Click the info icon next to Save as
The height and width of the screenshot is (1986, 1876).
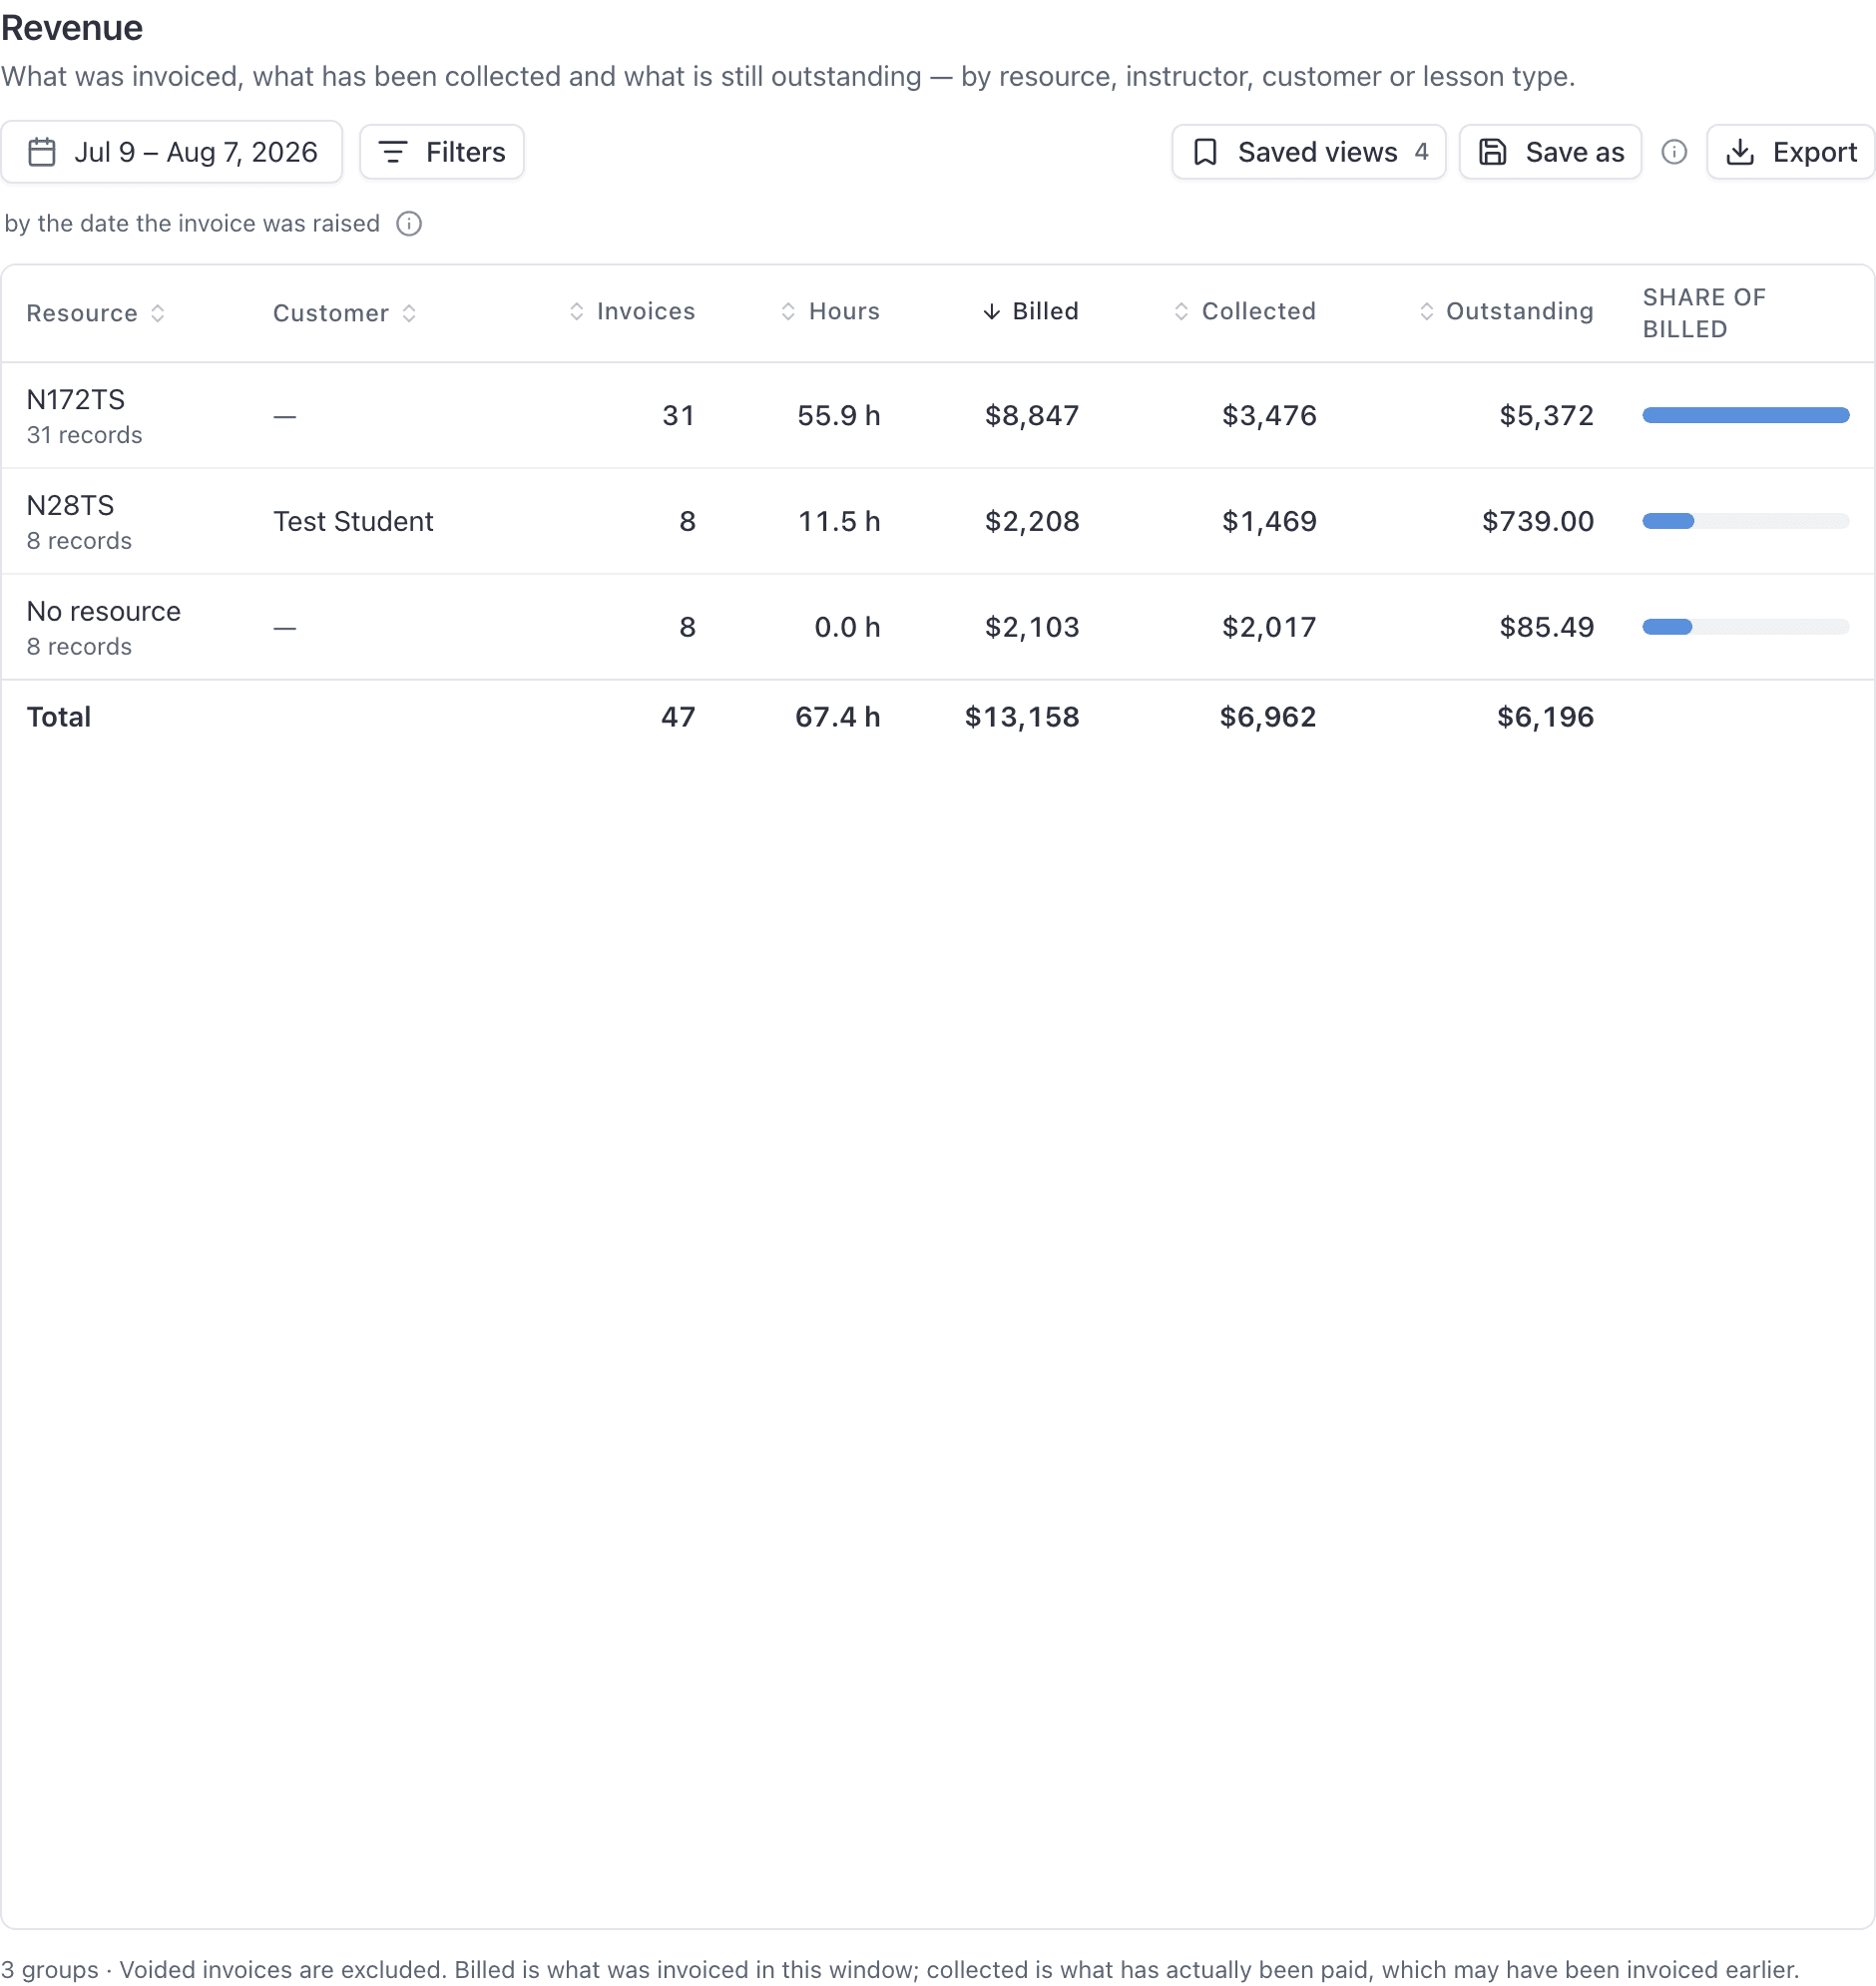coord(1674,152)
